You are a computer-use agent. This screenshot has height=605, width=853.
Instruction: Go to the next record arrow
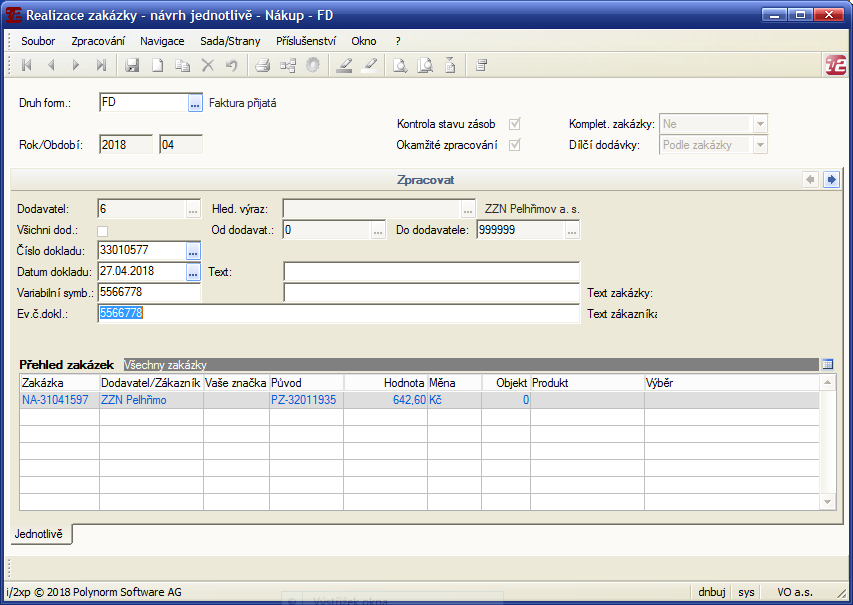point(76,65)
